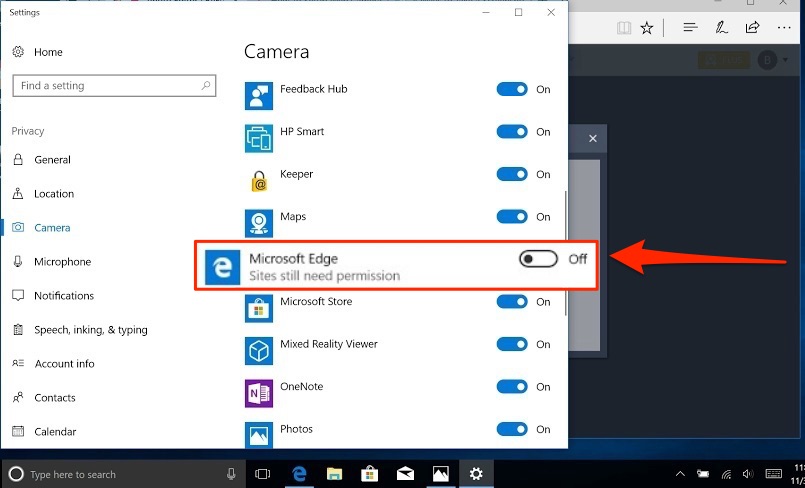Screen dimensions: 805x488
Task: Expand the account dropdown arrow in Edge page
Action: [x=785, y=61]
